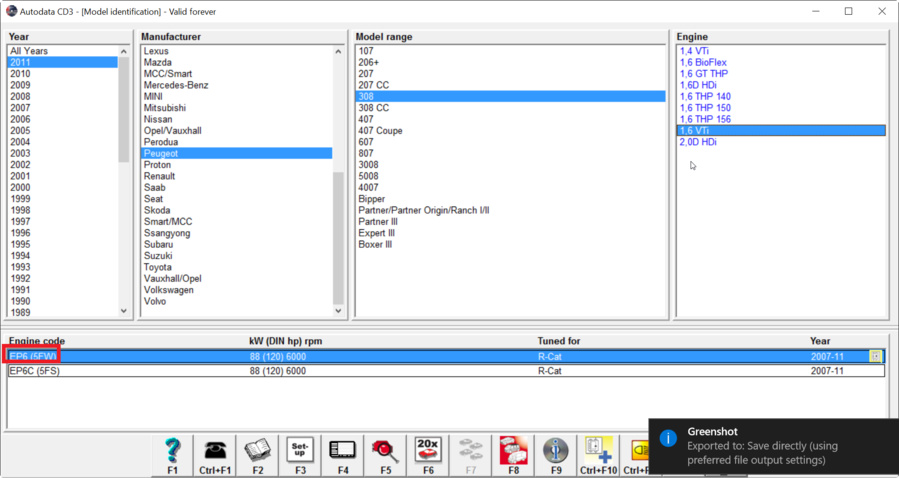
Task: Open the info disc icon labeled F9
Action: [556, 456]
